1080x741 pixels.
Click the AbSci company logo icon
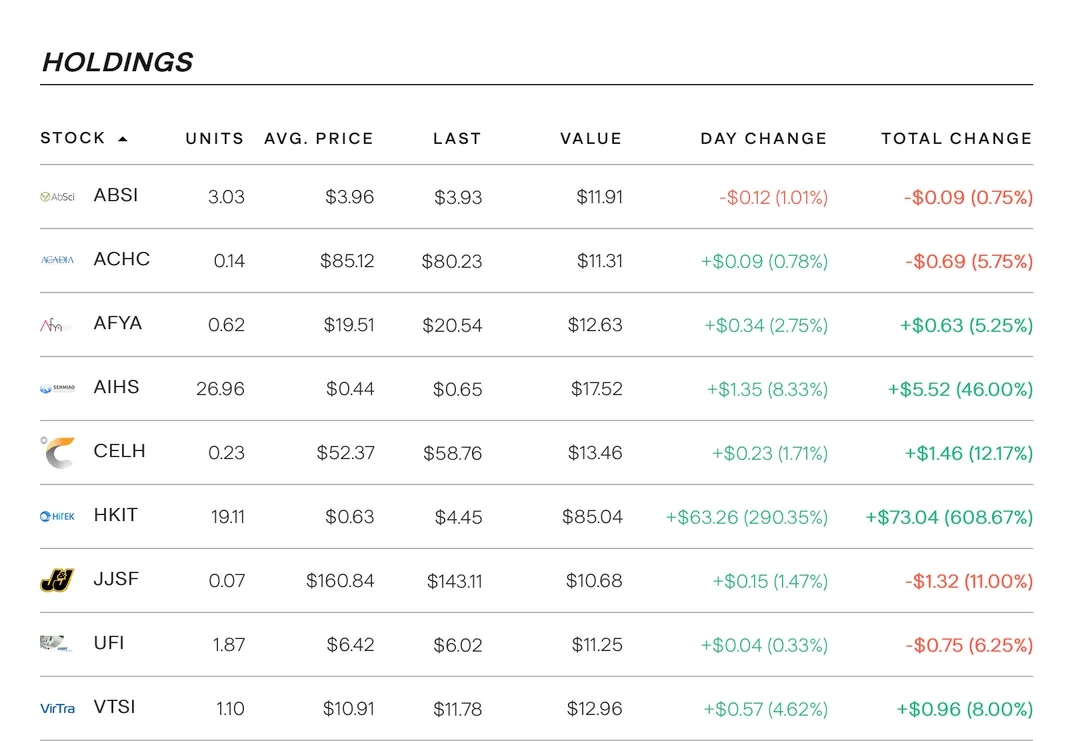(57, 197)
